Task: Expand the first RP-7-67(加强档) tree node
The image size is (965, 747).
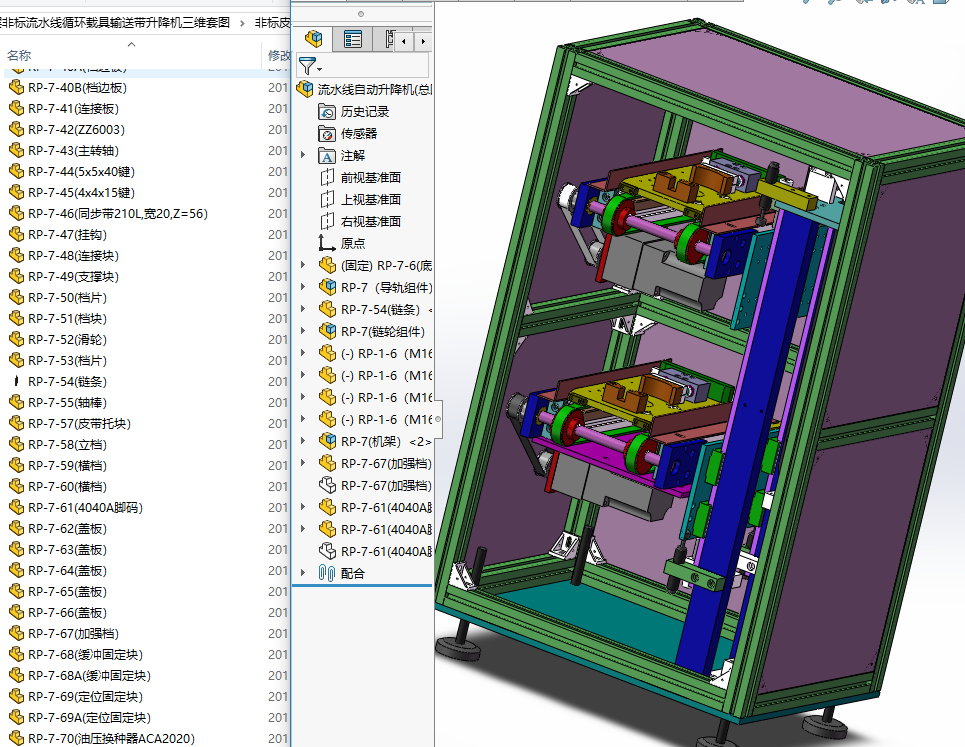Action: click(303, 463)
